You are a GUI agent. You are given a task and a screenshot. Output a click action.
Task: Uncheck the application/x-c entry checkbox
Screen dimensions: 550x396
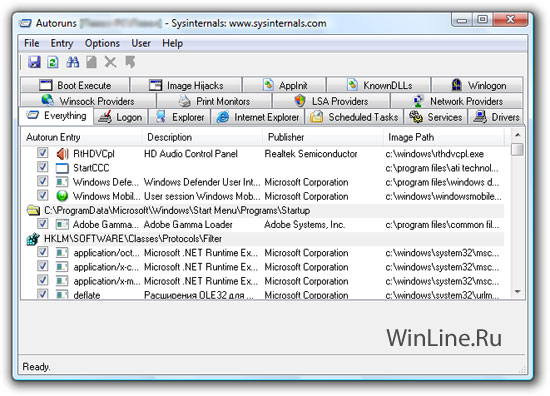[x=42, y=266]
